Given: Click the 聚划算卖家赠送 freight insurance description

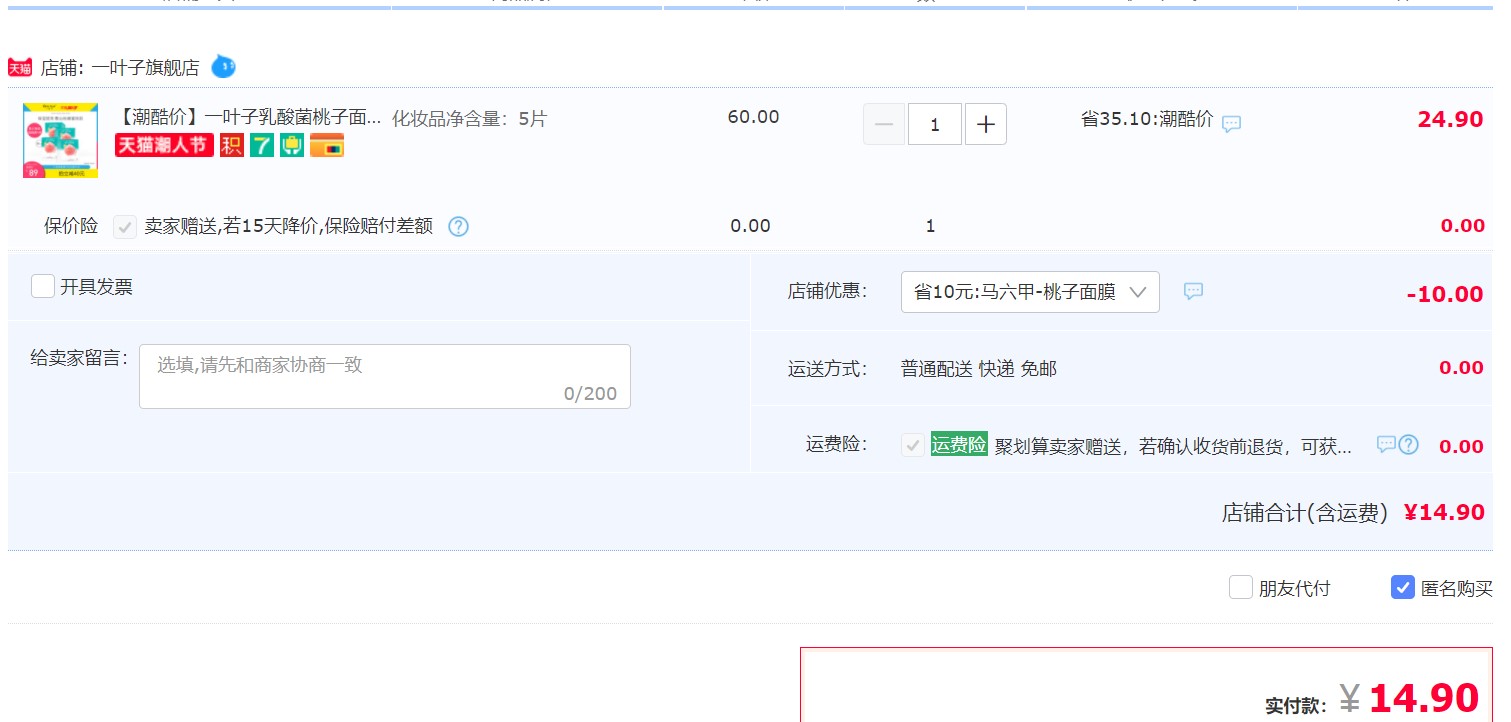Looking at the screenshot, I should pos(1173,447).
